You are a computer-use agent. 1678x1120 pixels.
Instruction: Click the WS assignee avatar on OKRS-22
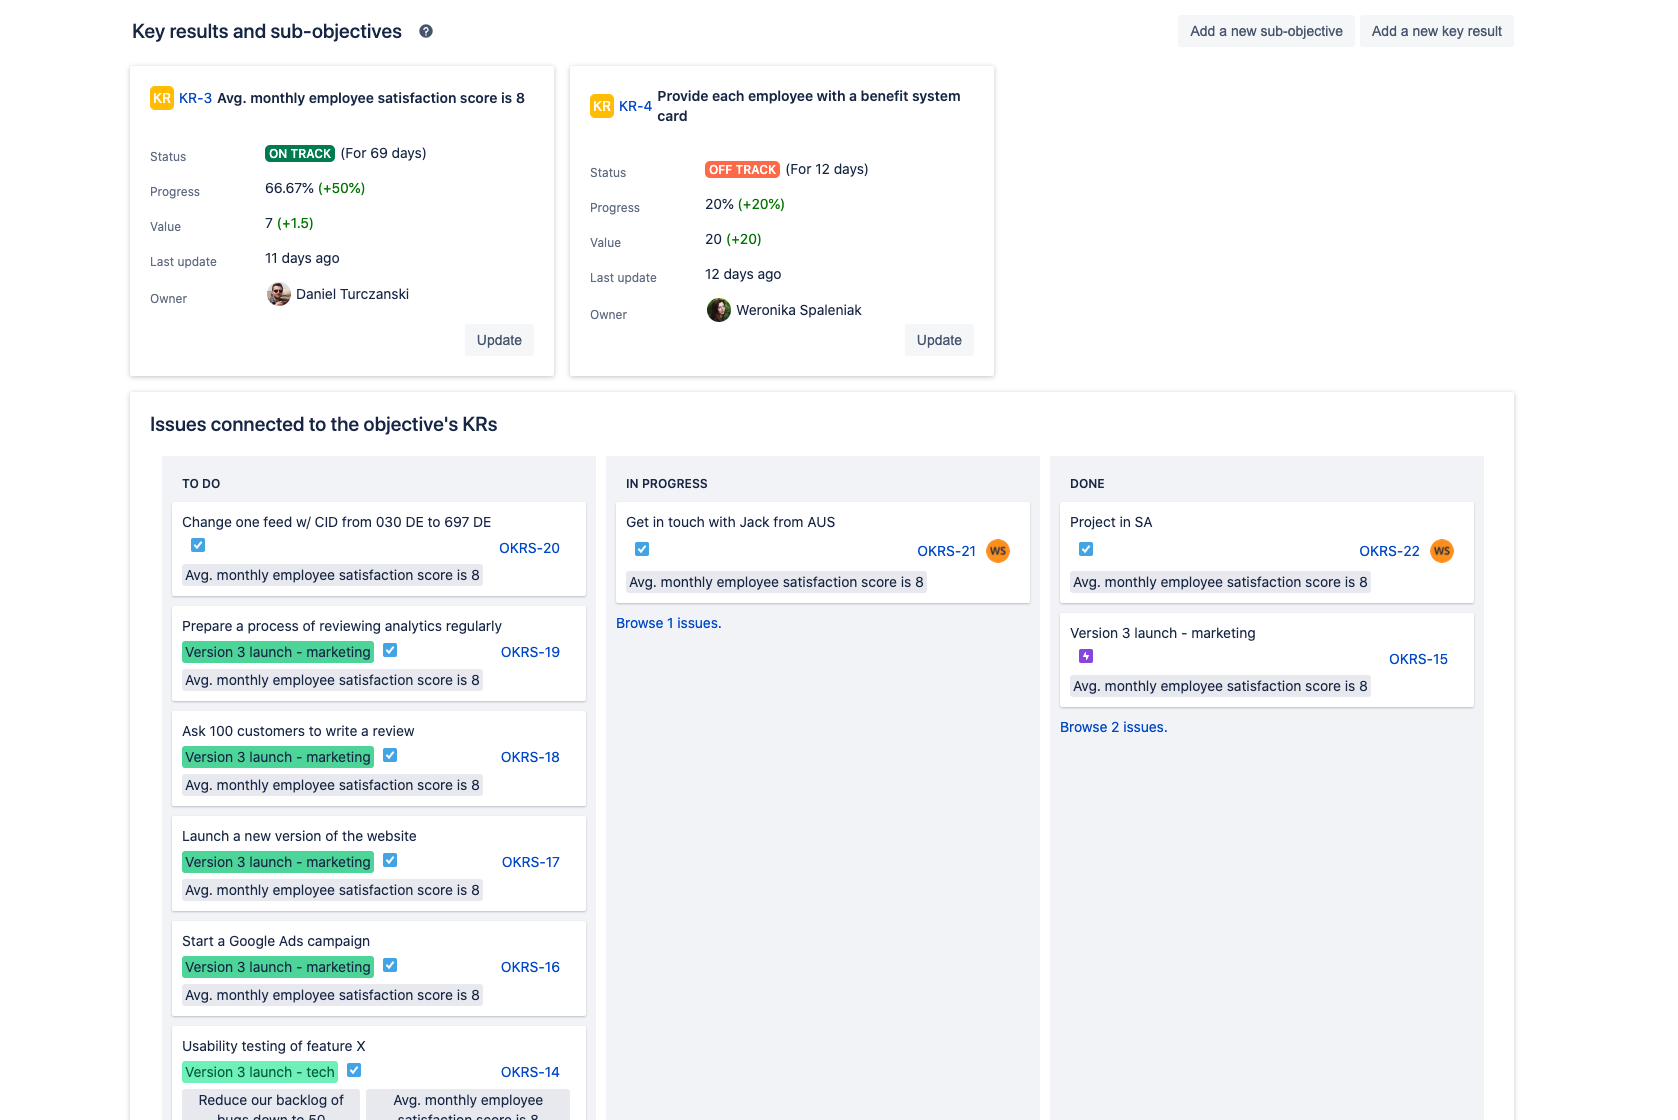(1441, 551)
